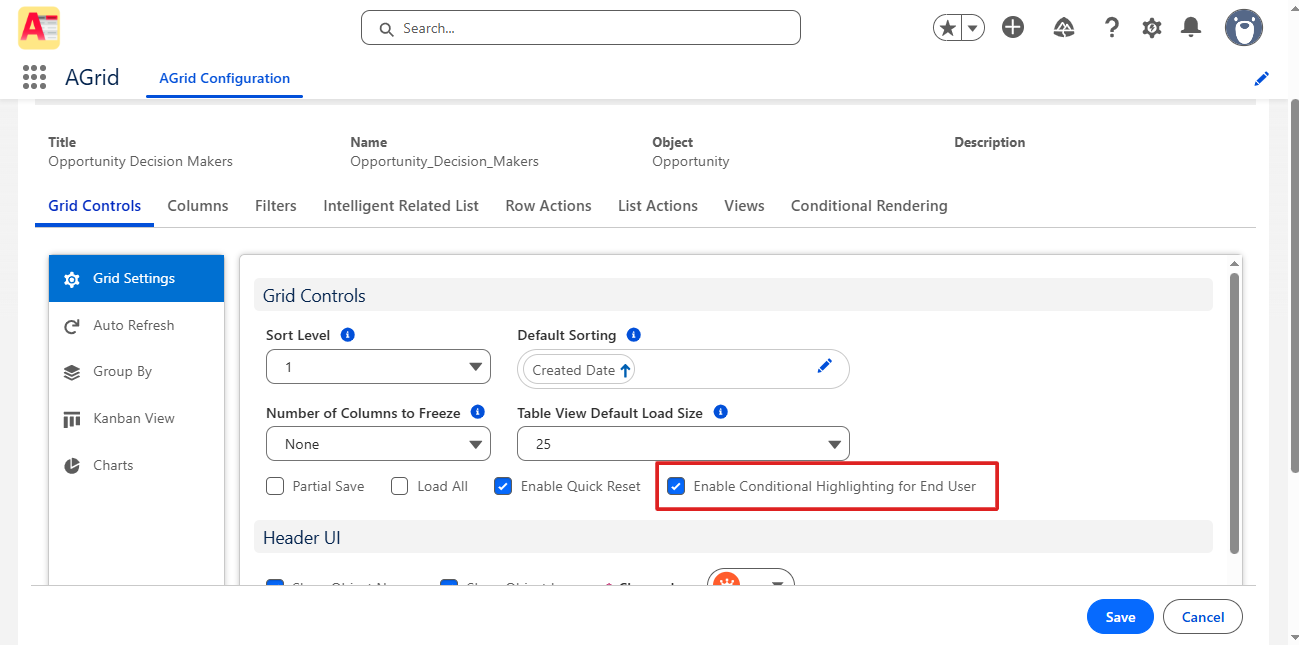Click Table View Default Load Size info icon

pyautogui.click(x=721, y=412)
